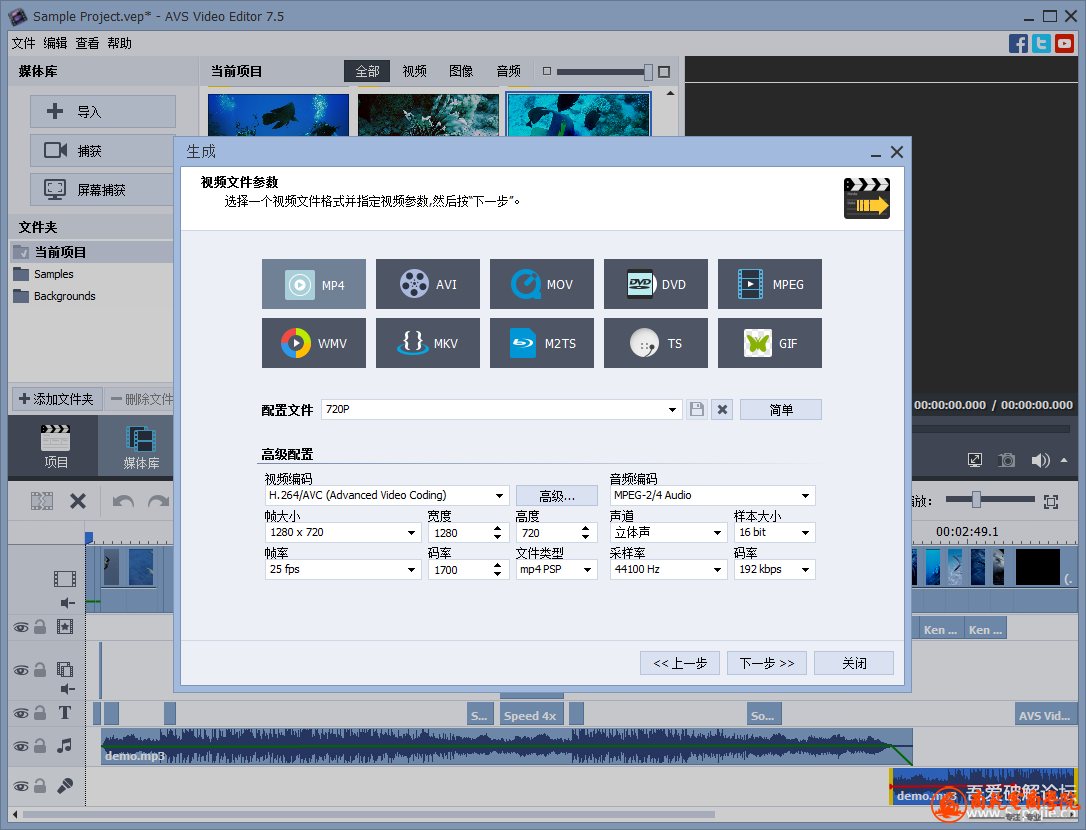The height and width of the screenshot is (830, 1086).
Task: Choose the AVI format icon
Action: click(x=428, y=285)
